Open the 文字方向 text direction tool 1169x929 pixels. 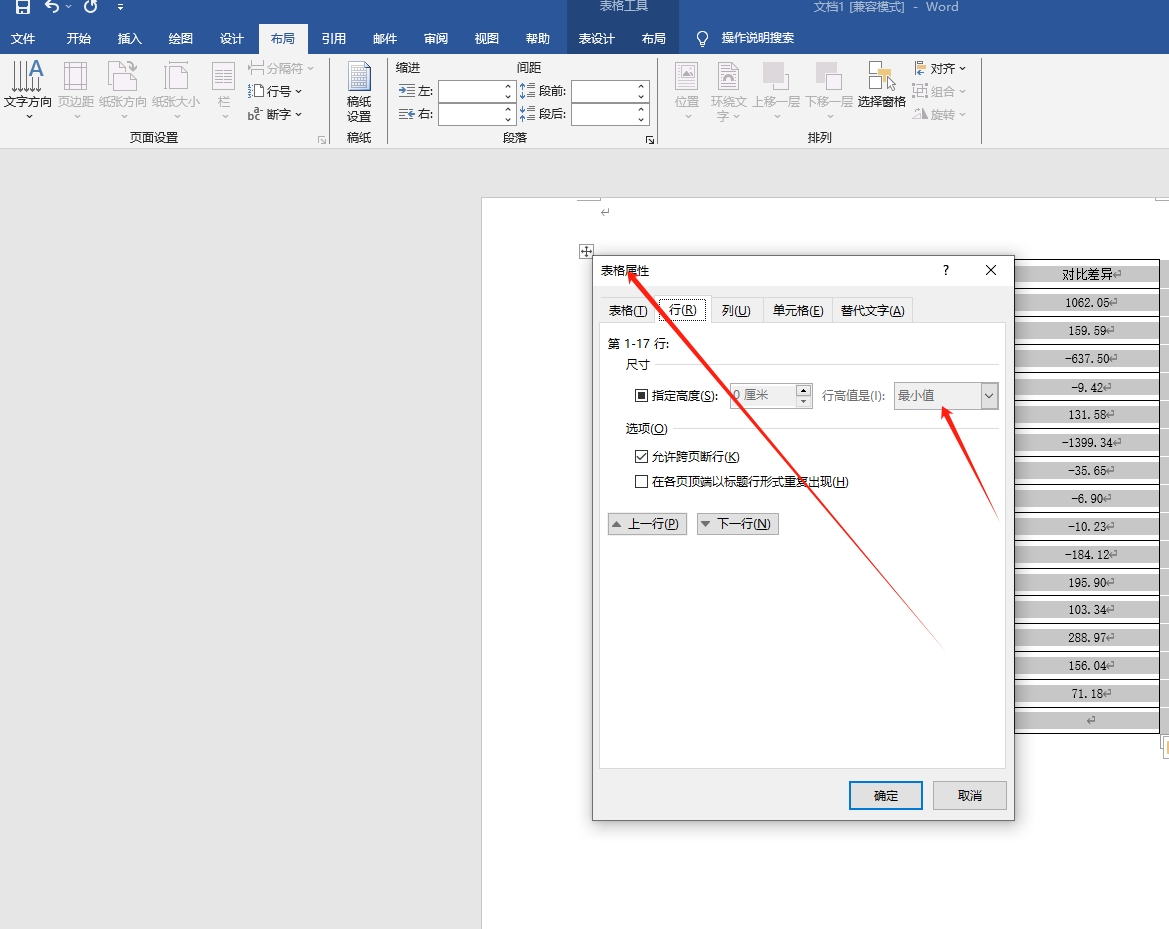click(28, 89)
